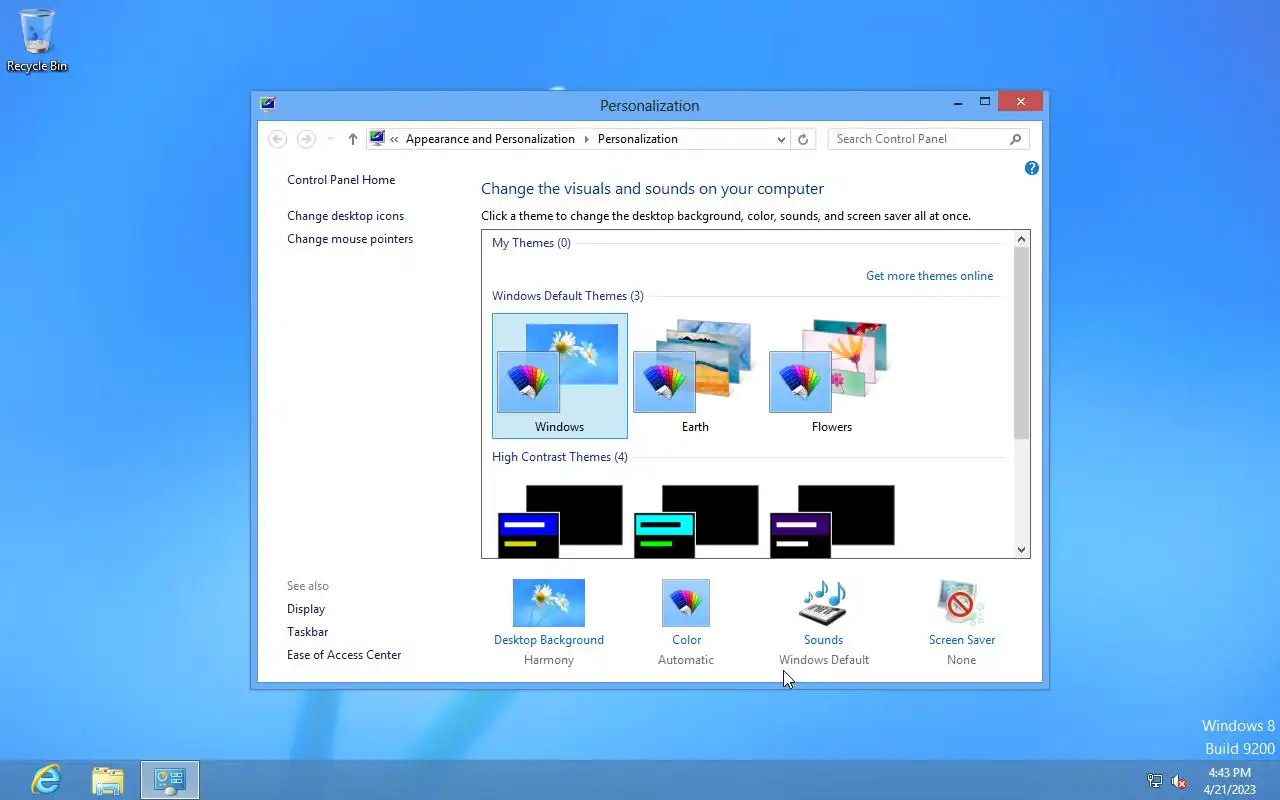
Task: Open File Explorer from the taskbar
Action: pos(107,780)
